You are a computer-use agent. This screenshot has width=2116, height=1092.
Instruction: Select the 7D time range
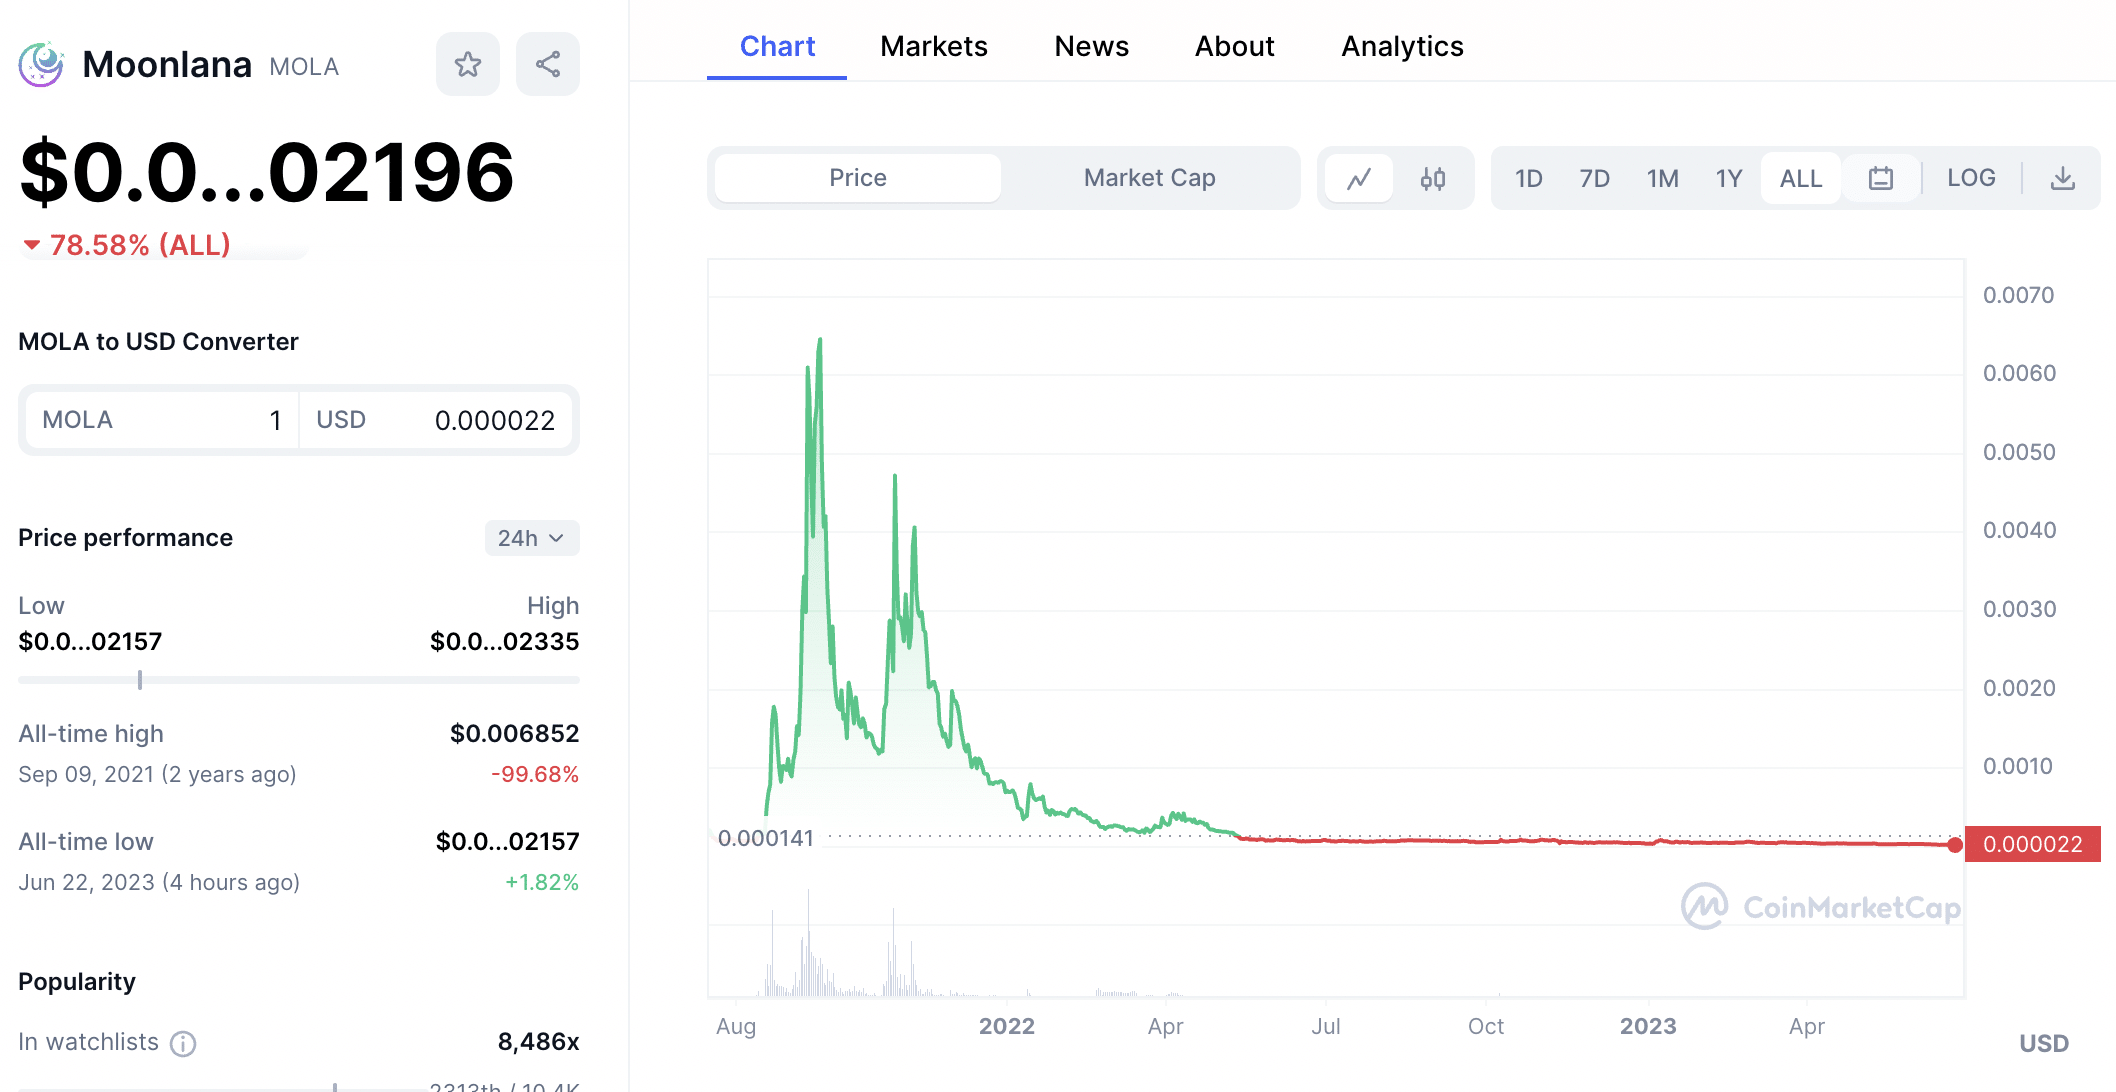1594,178
